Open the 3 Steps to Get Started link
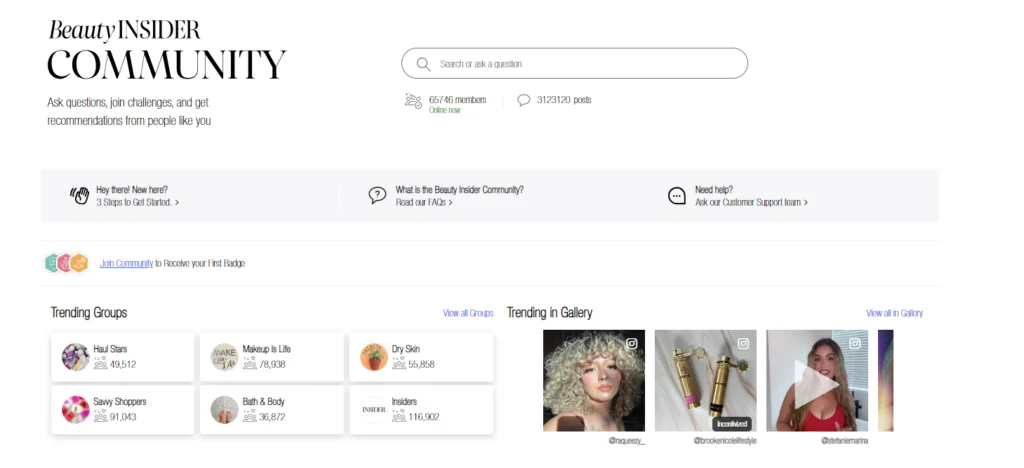1024x468 pixels. [x=137, y=202]
